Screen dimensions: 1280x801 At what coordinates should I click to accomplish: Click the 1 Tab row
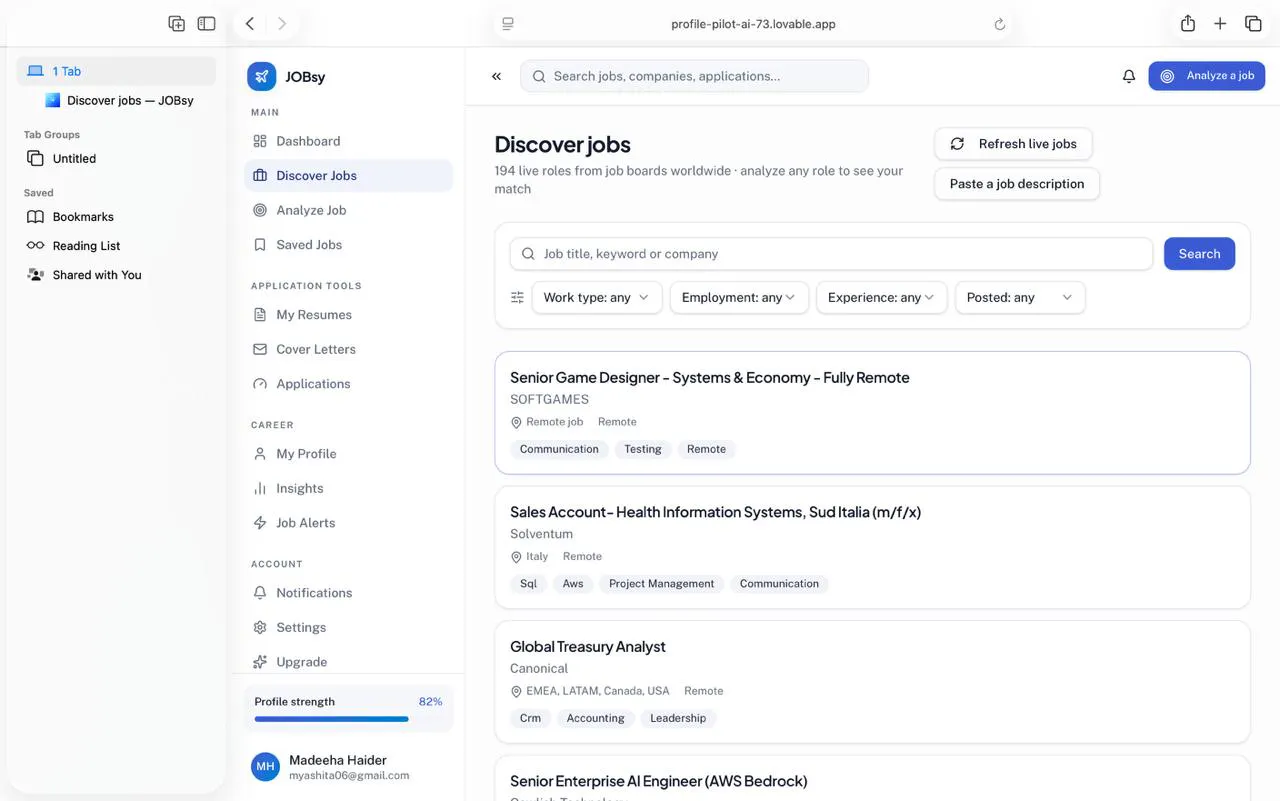tap(116, 71)
